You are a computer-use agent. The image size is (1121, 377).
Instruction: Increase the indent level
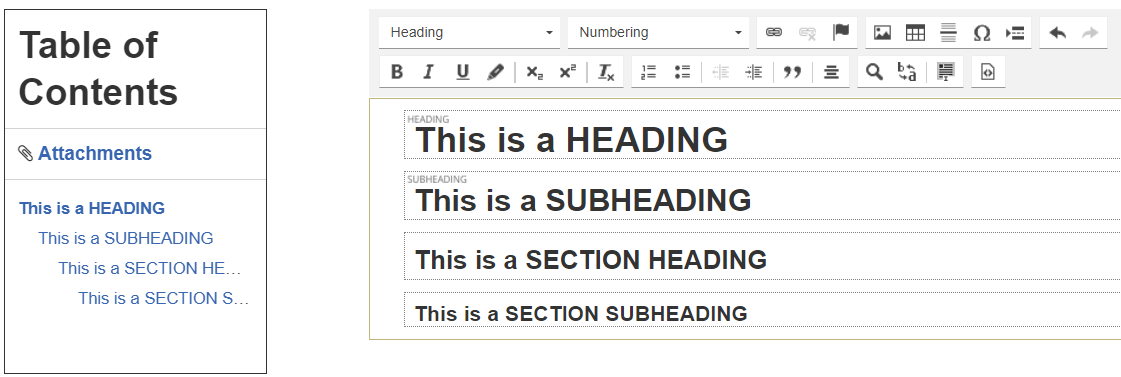tap(754, 72)
